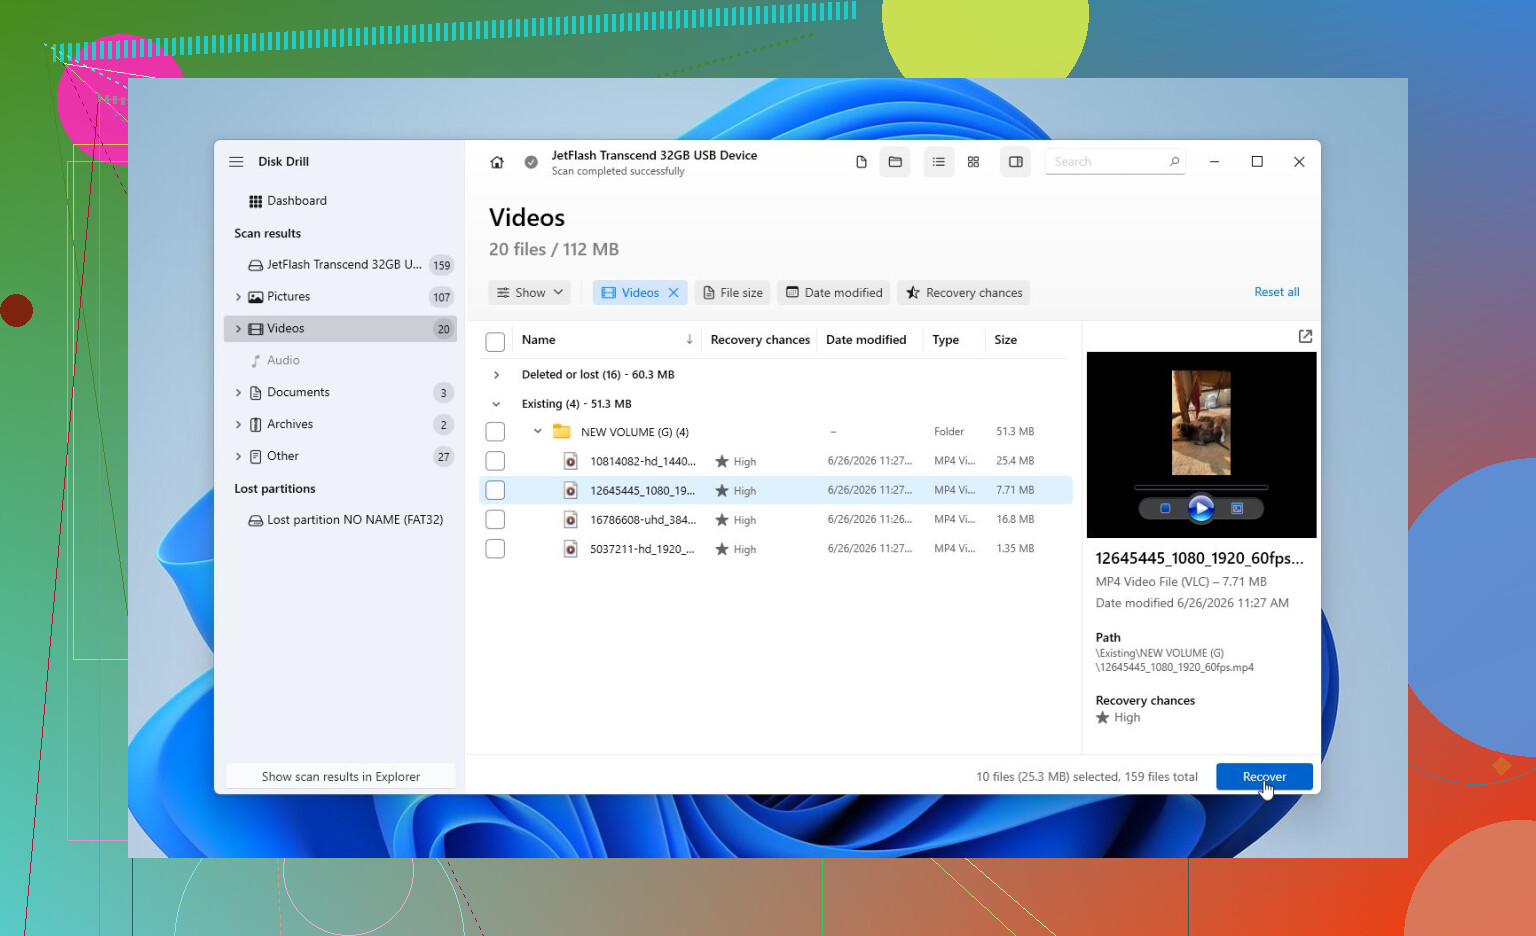This screenshot has height=936, width=1536.
Task: Check the select-all checkbox in header
Action: tap(495, 342)
